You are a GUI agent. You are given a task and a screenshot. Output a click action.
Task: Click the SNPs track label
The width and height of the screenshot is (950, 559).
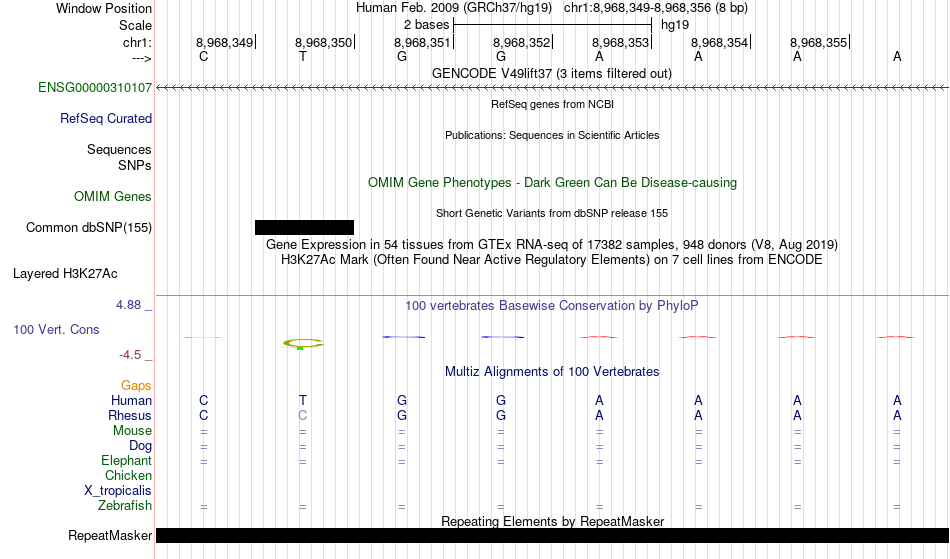coord(135,165)
